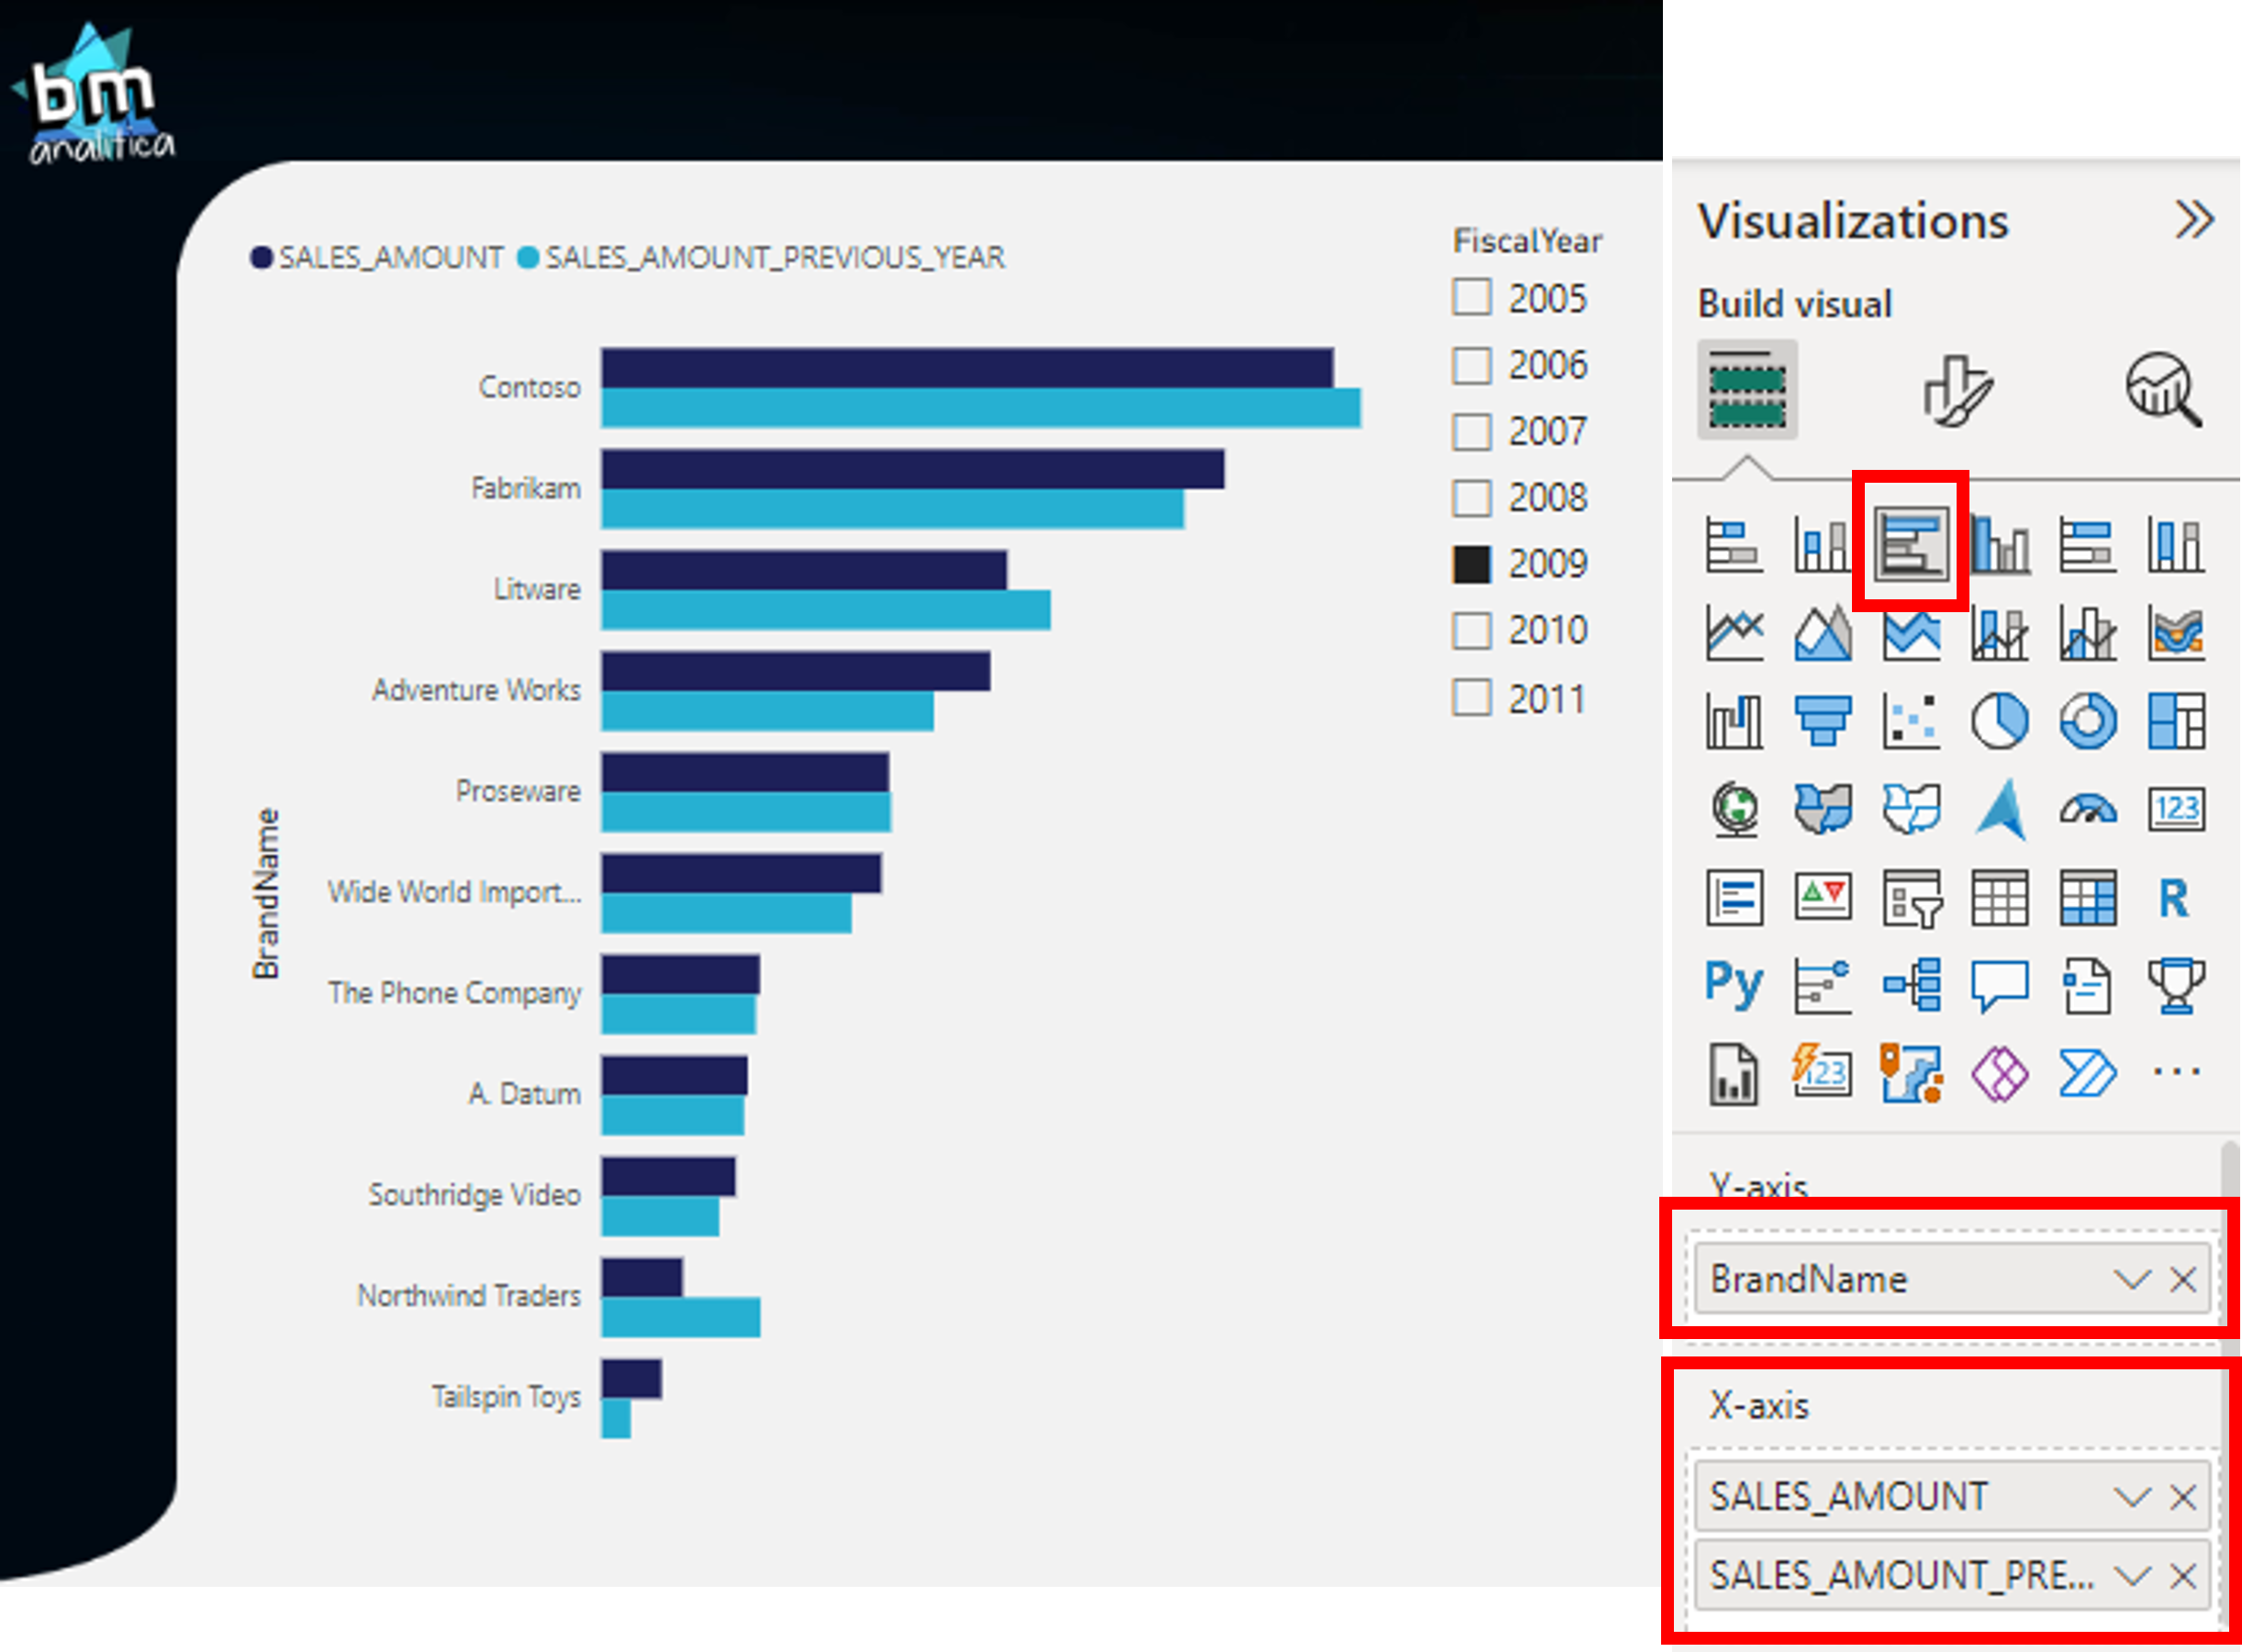Check the 2006 FiscalYear box
Viewport: 2242px width, 1652px height.
[1472, 365]
